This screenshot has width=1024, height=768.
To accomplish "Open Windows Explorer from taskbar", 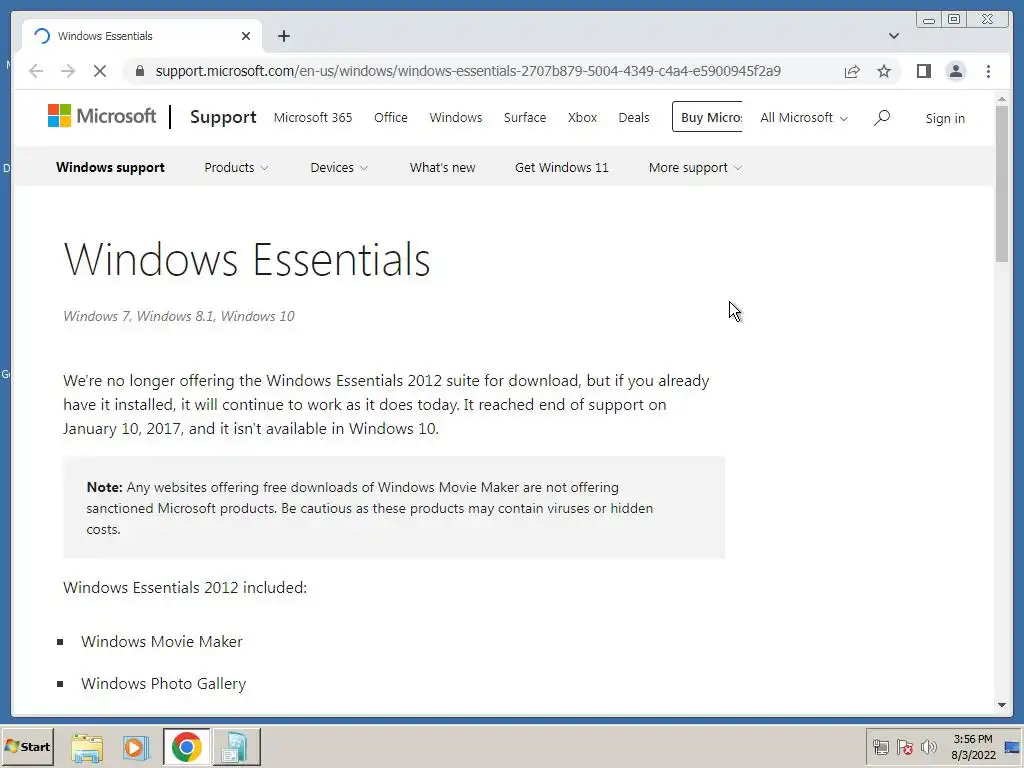I will tap(87, 747).
